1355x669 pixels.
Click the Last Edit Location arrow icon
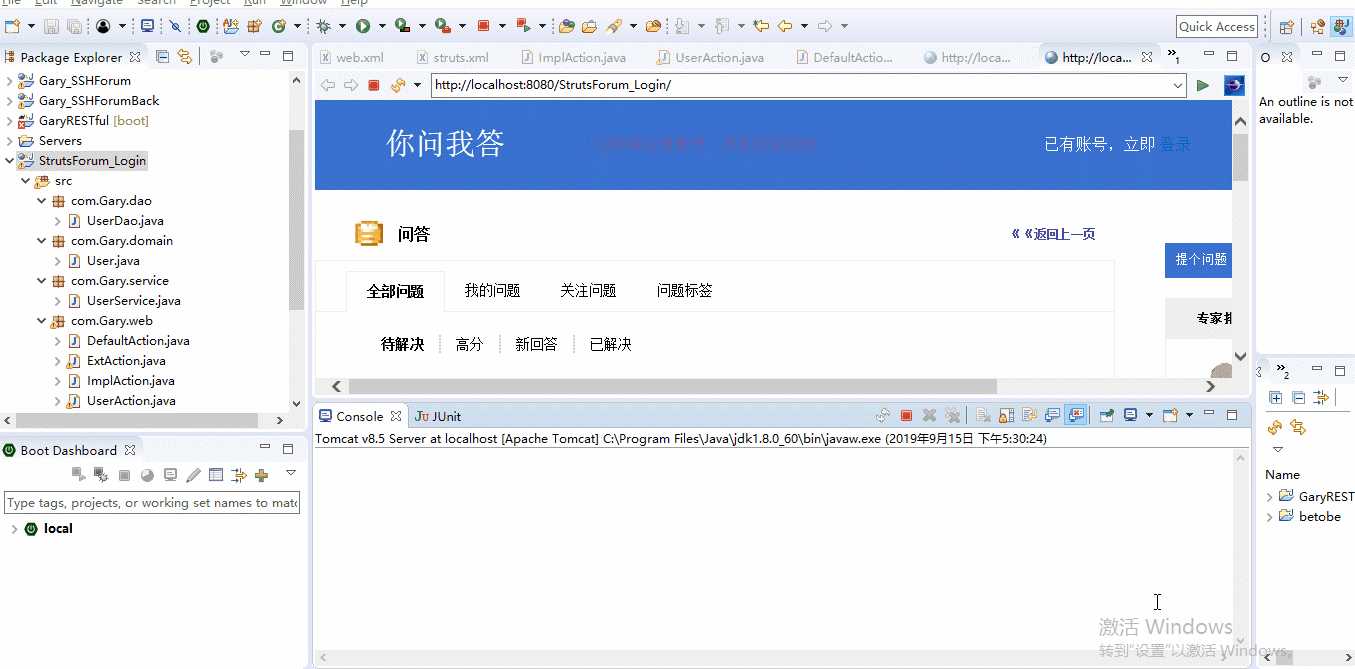coord(761,26)
